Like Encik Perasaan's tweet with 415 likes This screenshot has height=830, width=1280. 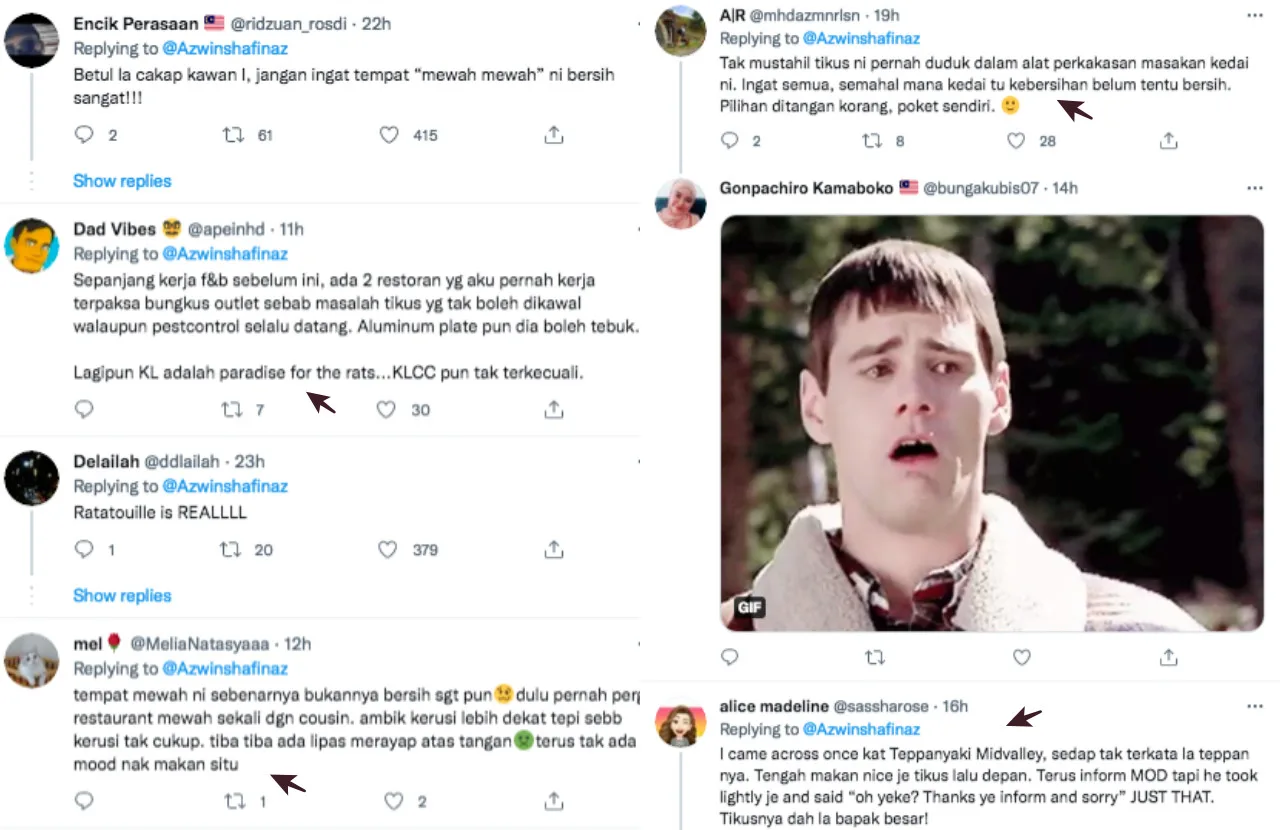tap(389, 135)
